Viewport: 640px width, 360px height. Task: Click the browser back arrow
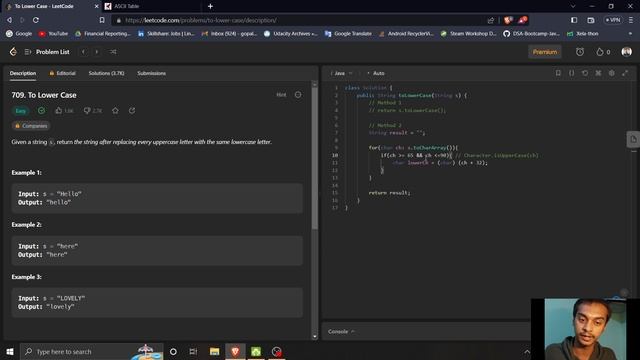[9, 20]
